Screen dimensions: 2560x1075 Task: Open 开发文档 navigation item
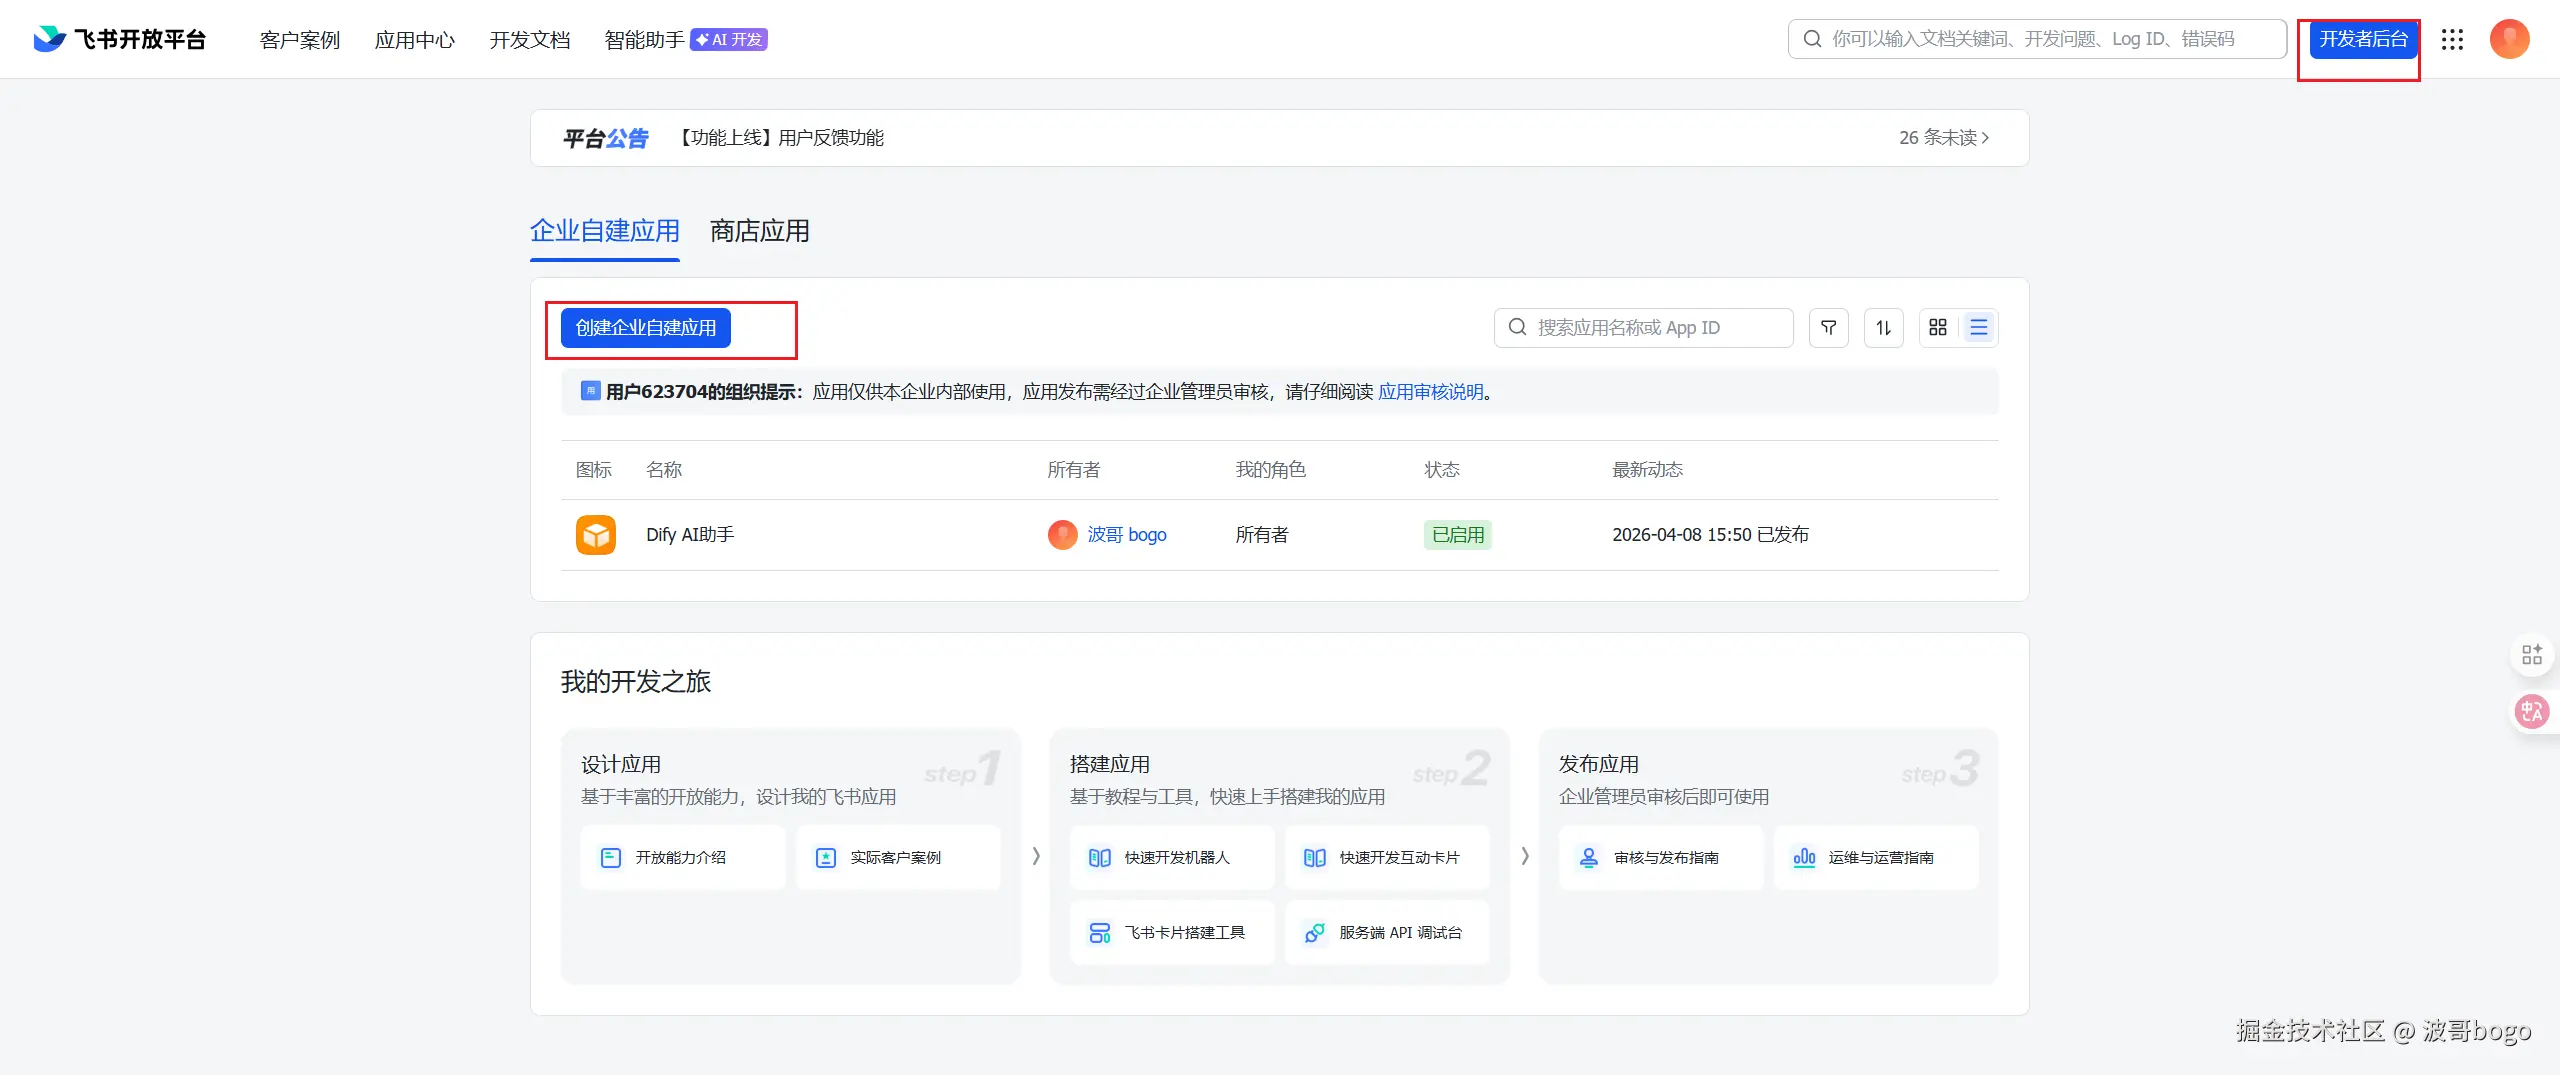[x=530, y=40]
